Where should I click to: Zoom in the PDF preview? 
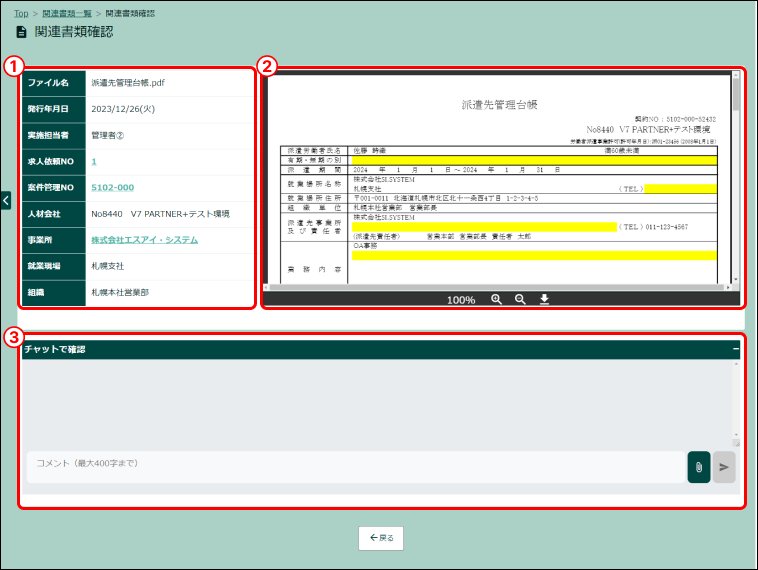click(496, 299)
